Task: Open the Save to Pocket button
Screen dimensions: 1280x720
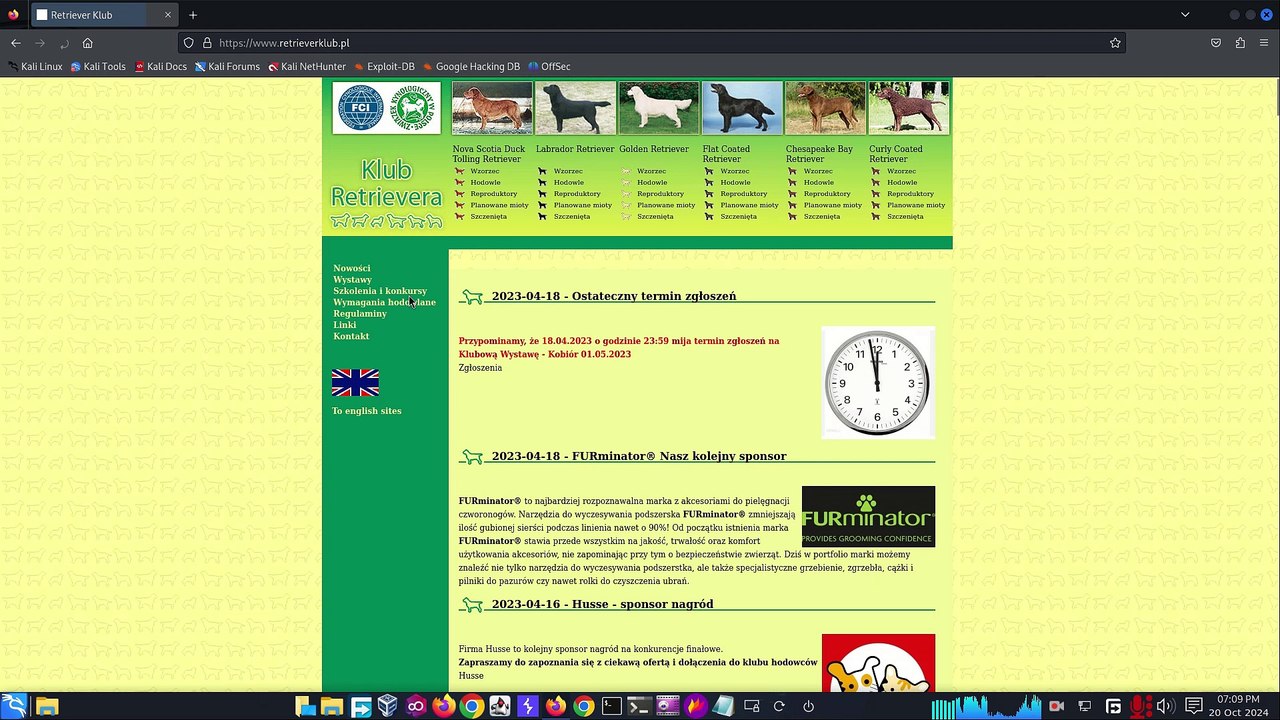Action: tap(1216, 43)
